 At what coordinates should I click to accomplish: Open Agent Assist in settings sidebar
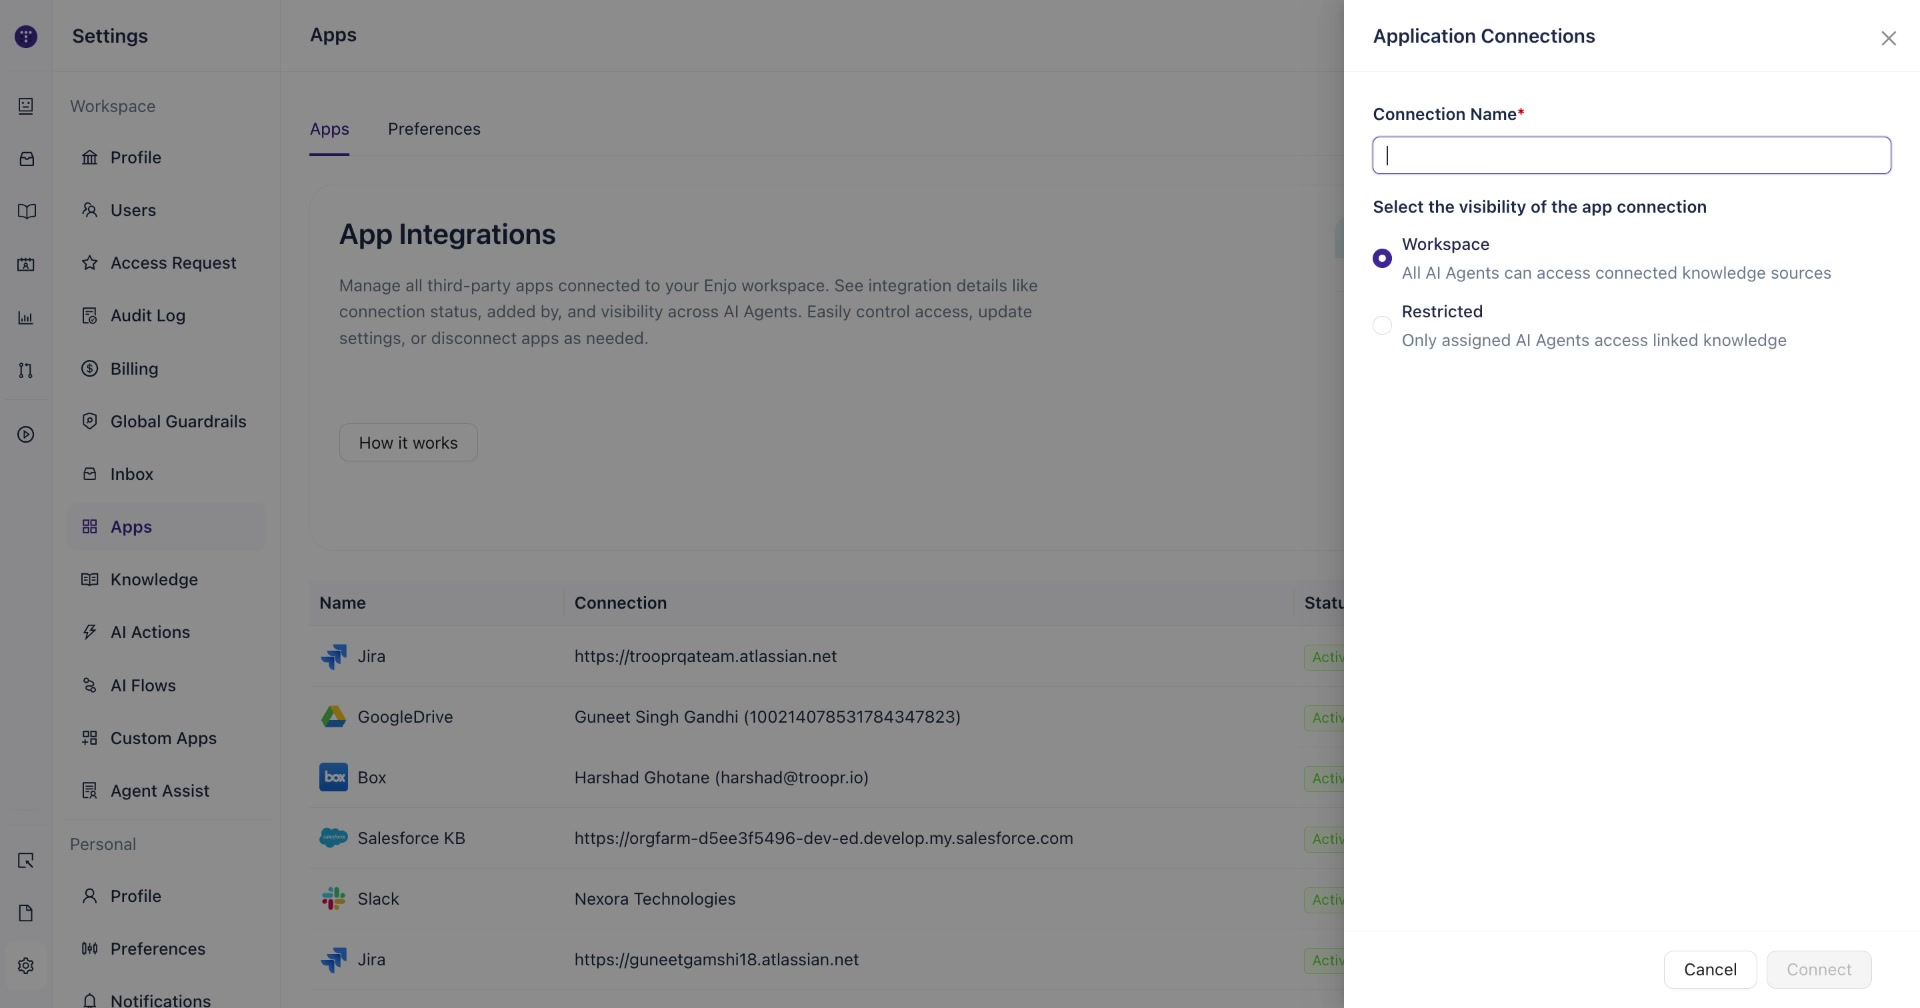[x=166, y=791]
